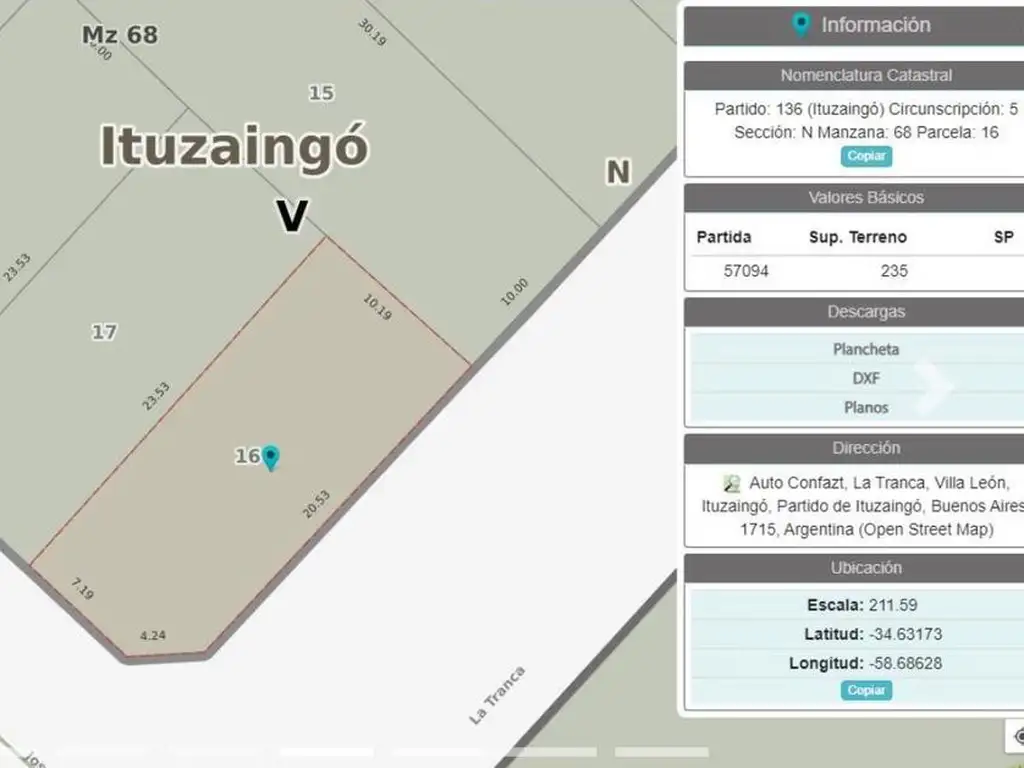
Task: Click the Partida value 57094
Action: (x=746, y=270)
